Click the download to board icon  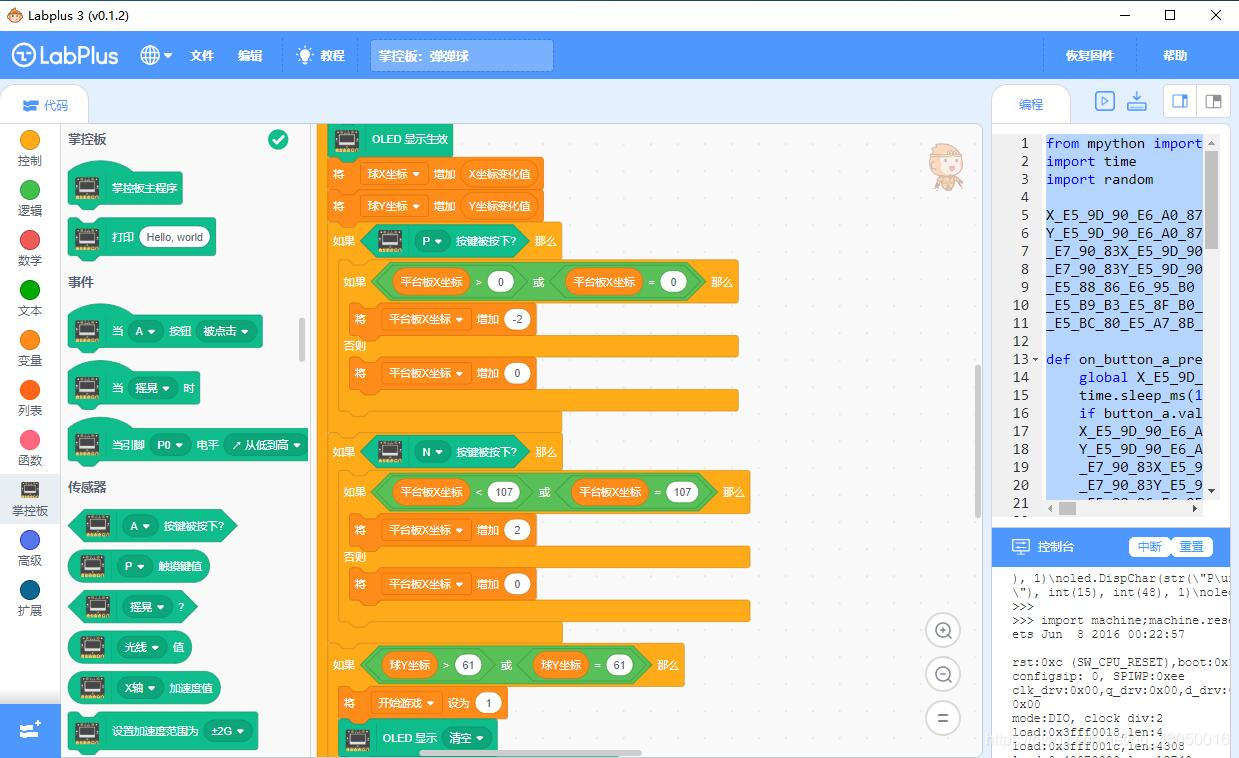pyautogui.click(x=1137, y=101)
